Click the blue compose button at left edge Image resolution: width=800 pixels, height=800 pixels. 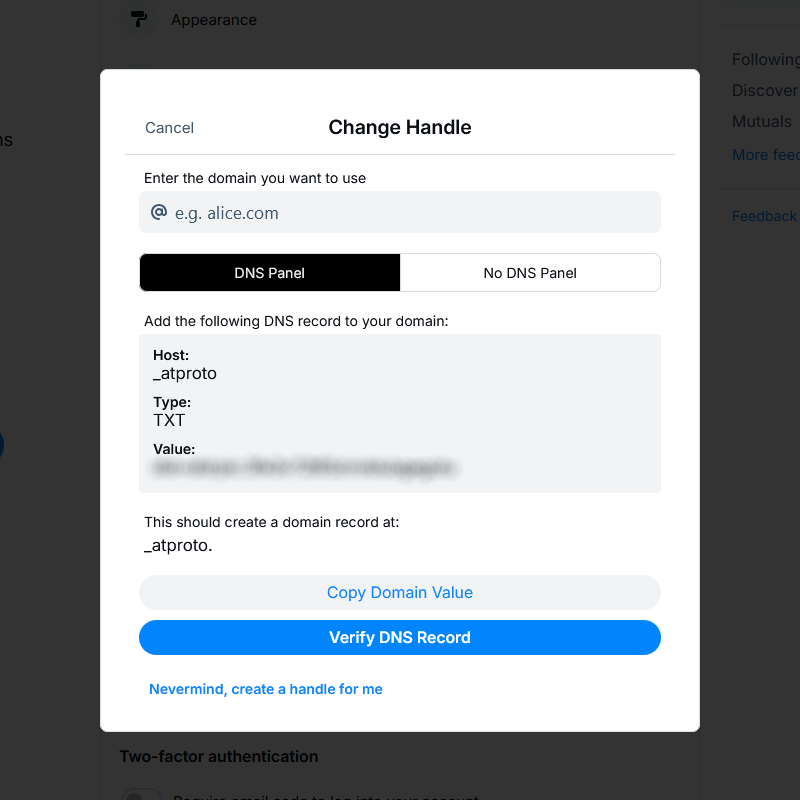2,445
